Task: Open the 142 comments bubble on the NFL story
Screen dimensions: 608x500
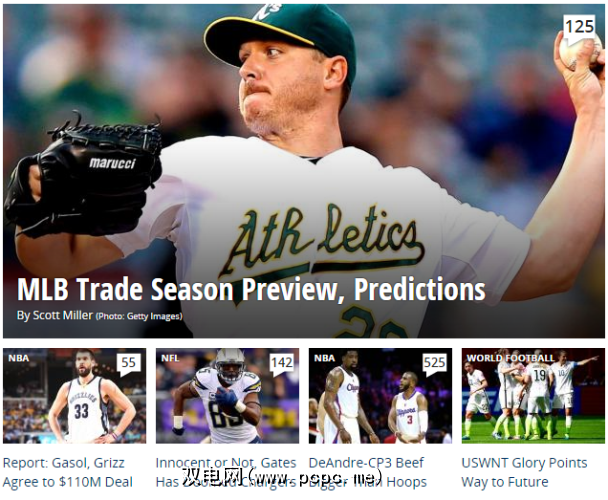Action: (282, 364)
